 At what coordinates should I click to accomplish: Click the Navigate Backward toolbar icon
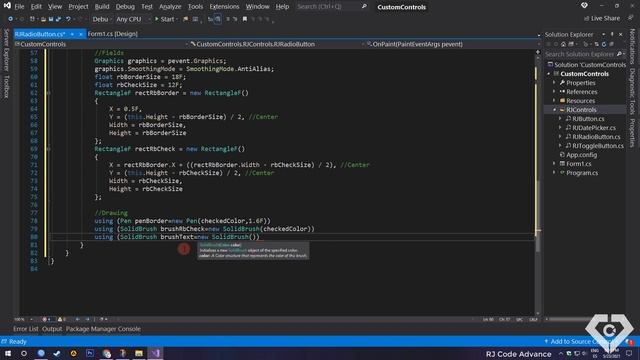[x=10, y=19]
